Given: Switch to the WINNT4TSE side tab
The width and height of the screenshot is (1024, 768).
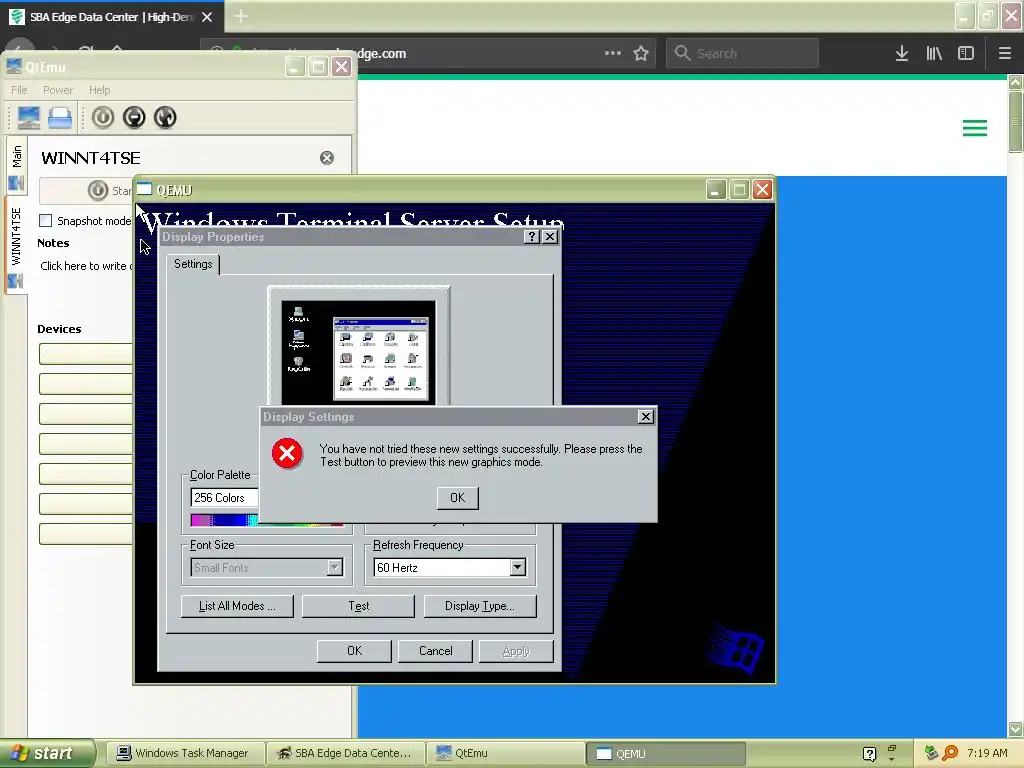Looking at the screenshot, I should [16, 245].
